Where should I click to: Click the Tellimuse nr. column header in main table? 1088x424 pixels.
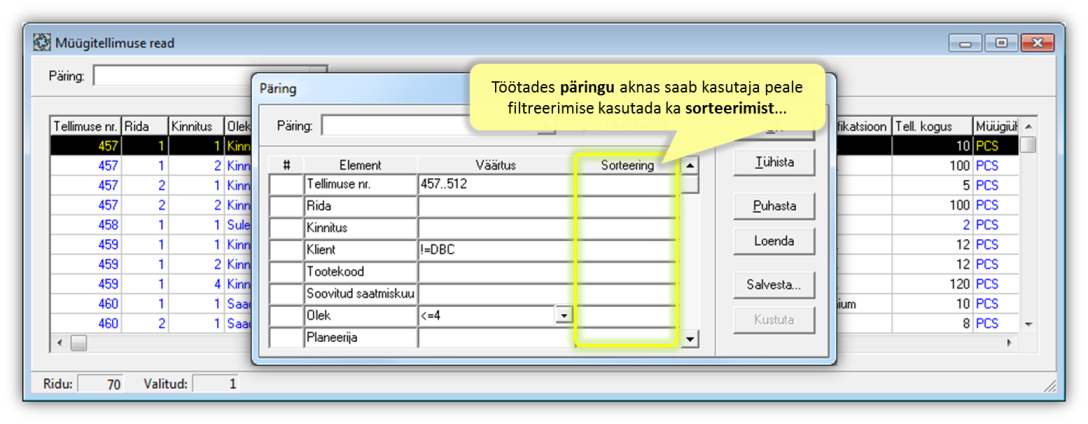[86, 126]
